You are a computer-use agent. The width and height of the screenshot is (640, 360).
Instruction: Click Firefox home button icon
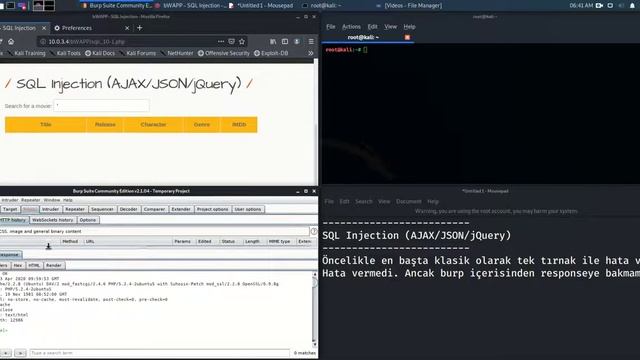coord(11,41)
